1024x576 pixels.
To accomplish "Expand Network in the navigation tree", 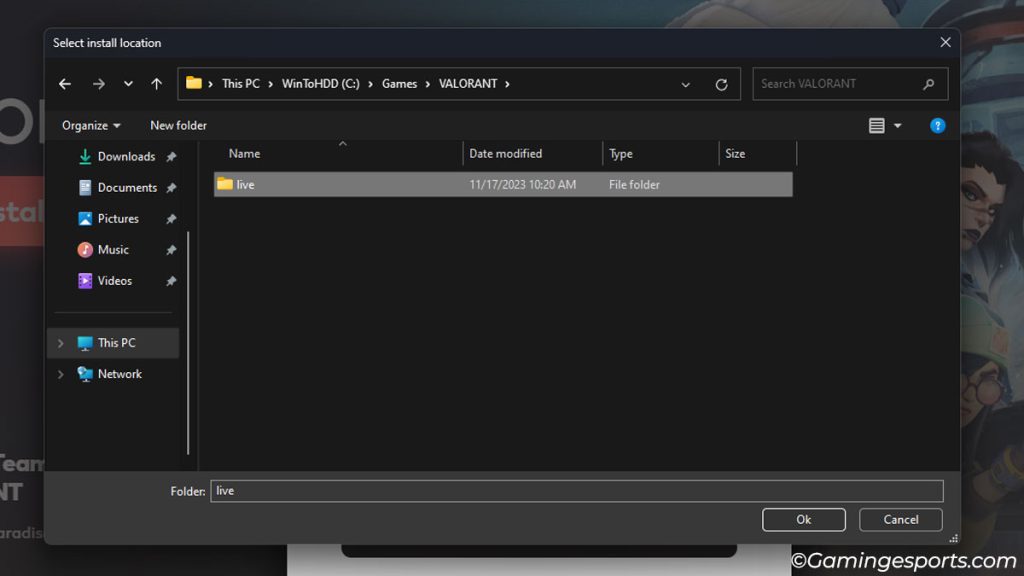I will 60,373.
